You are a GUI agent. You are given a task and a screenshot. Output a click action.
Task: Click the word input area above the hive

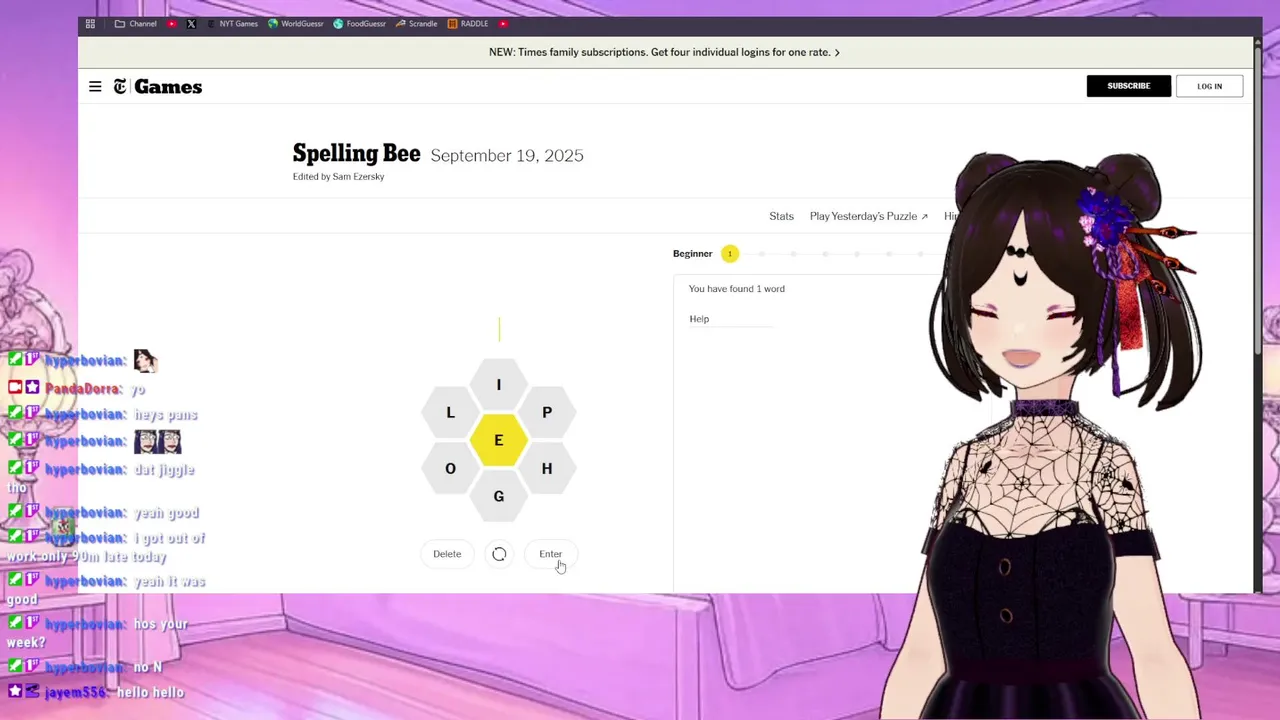pos(499,329)
